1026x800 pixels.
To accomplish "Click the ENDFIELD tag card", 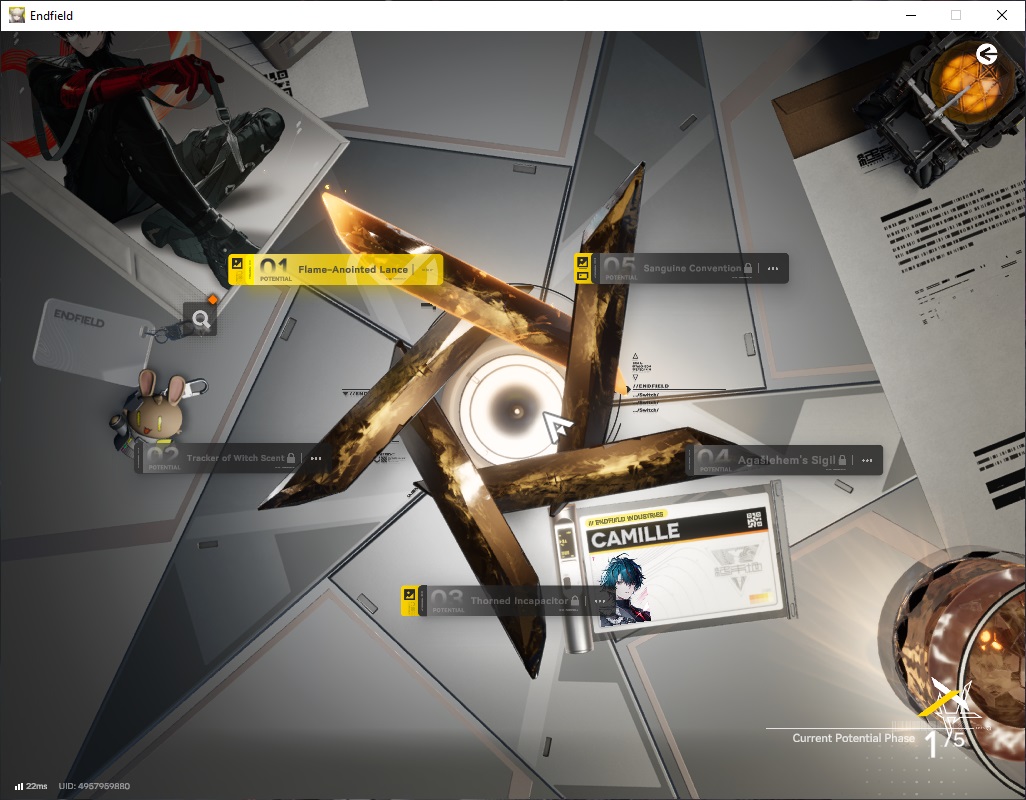I will point(92,341).
